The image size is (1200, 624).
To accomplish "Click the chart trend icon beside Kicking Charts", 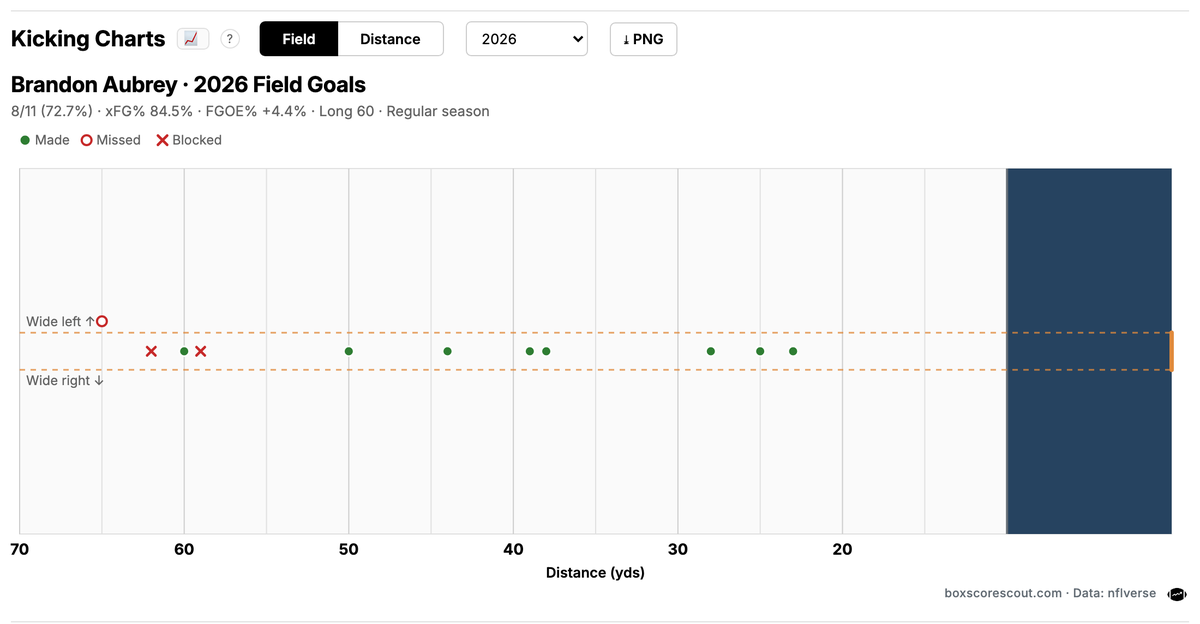I will [192, 39].
